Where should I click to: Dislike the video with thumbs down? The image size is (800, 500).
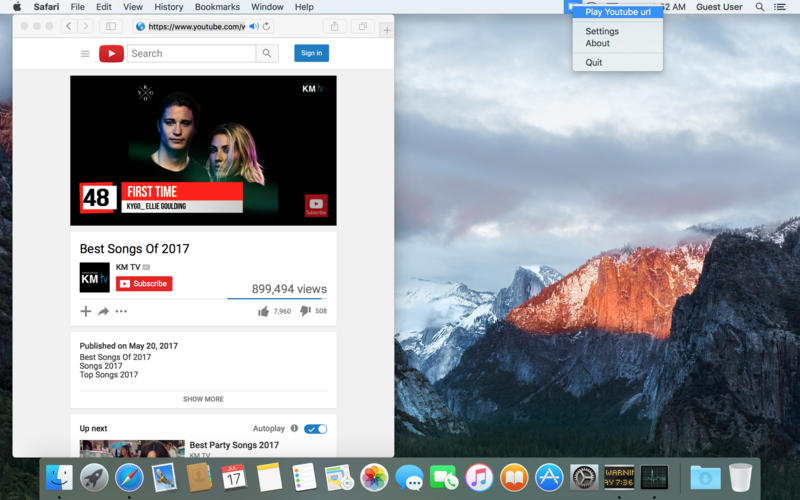click(305, 311)
